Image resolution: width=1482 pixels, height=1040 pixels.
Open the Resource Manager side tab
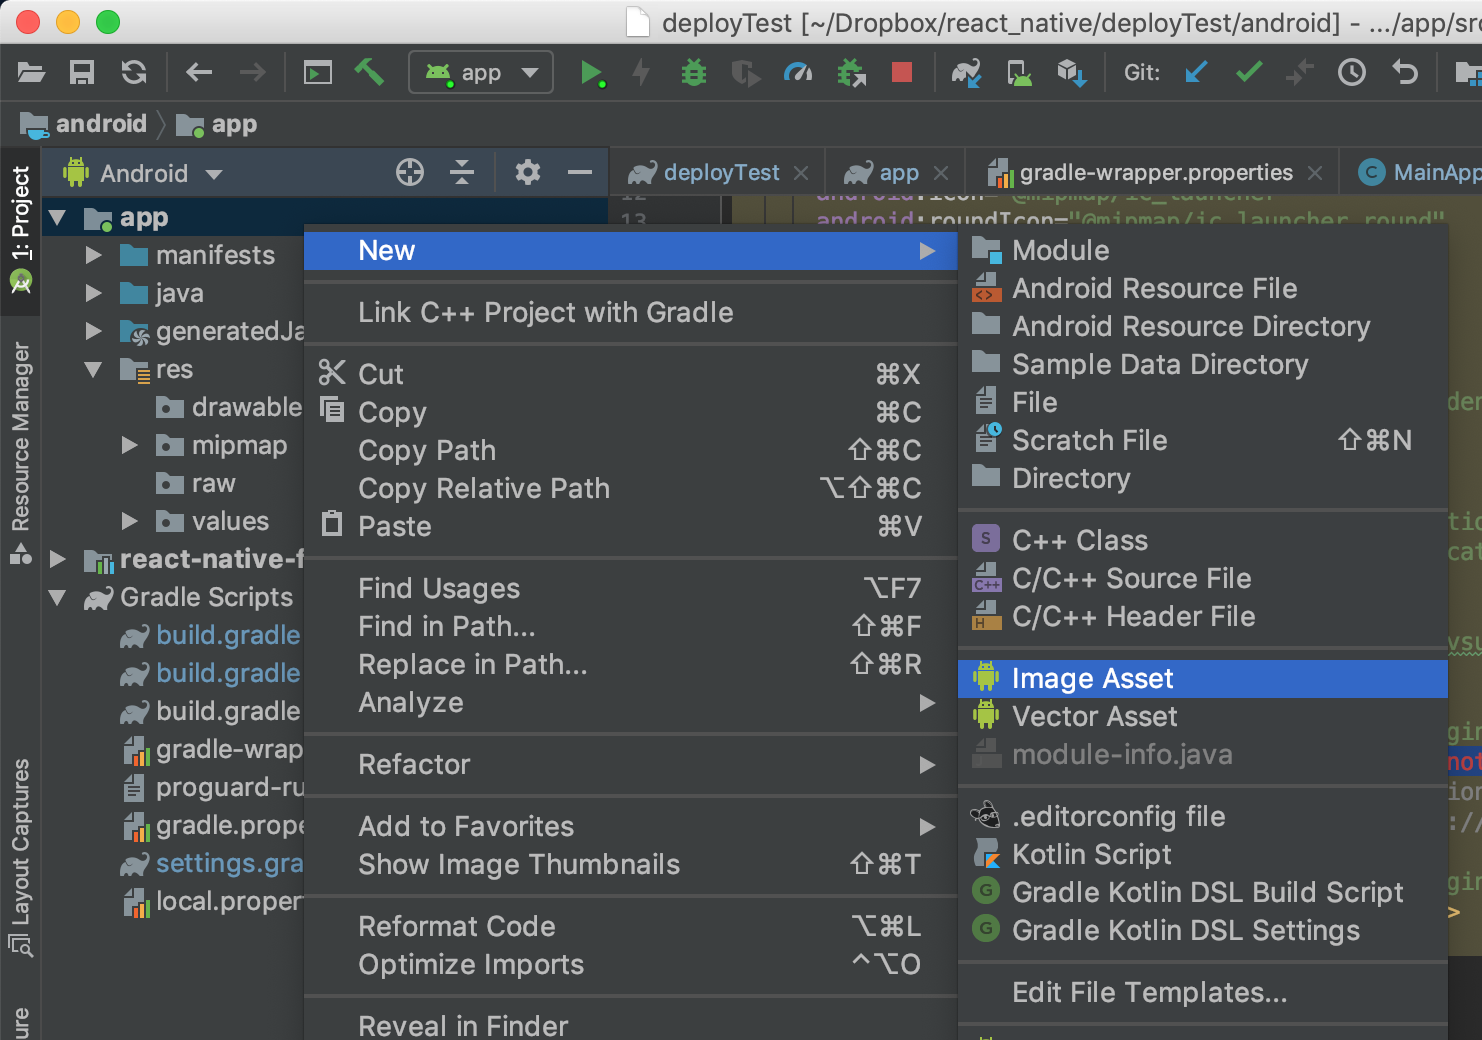pyautogui.click(x=20, y=453)
